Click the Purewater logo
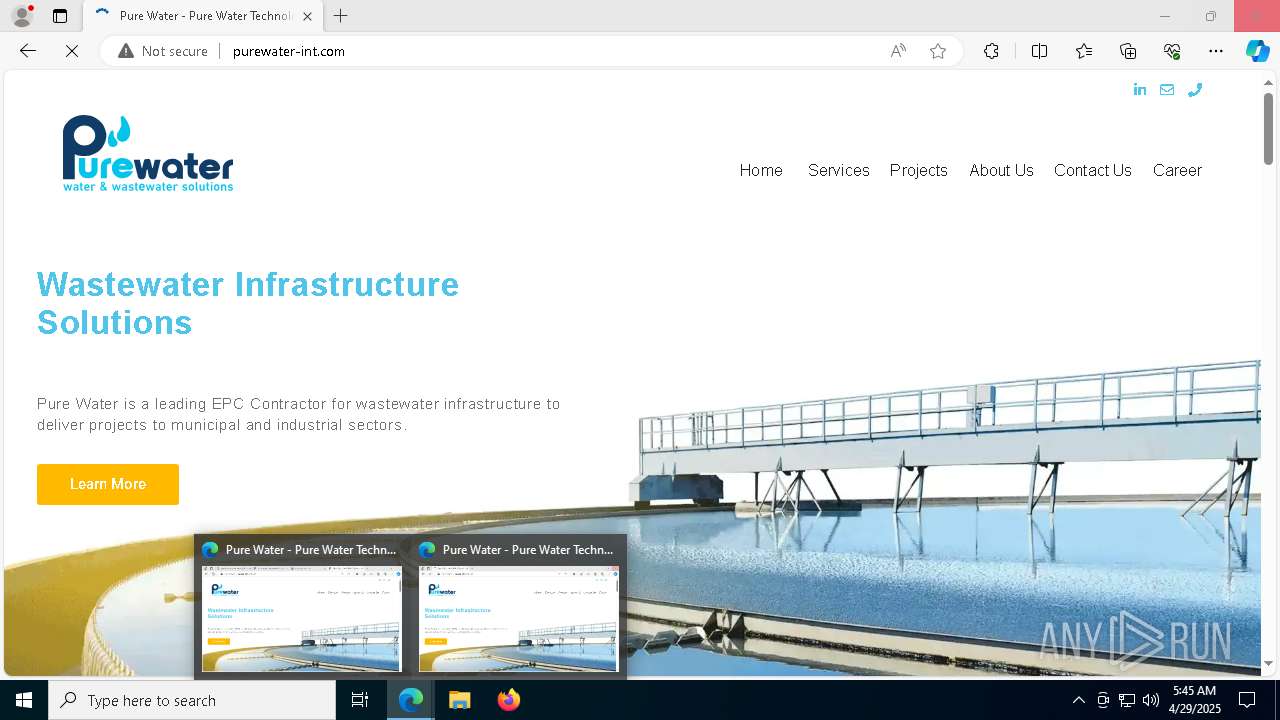The image size is (1280, 720). 148,153
